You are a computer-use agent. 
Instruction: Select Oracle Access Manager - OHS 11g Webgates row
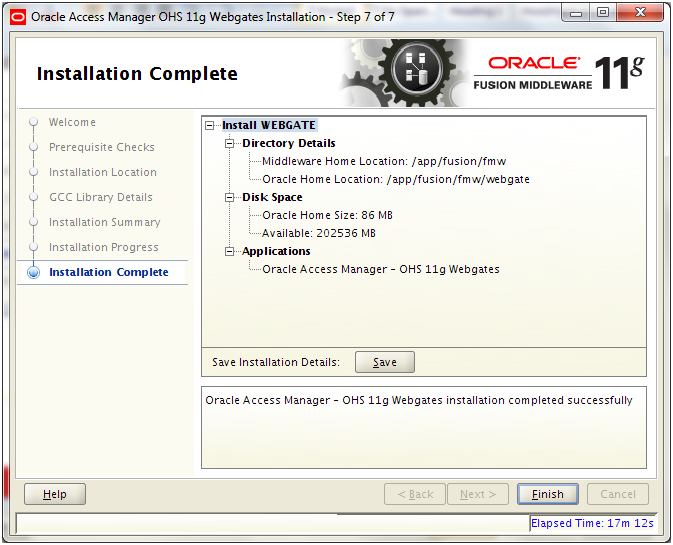coord(381,269)
